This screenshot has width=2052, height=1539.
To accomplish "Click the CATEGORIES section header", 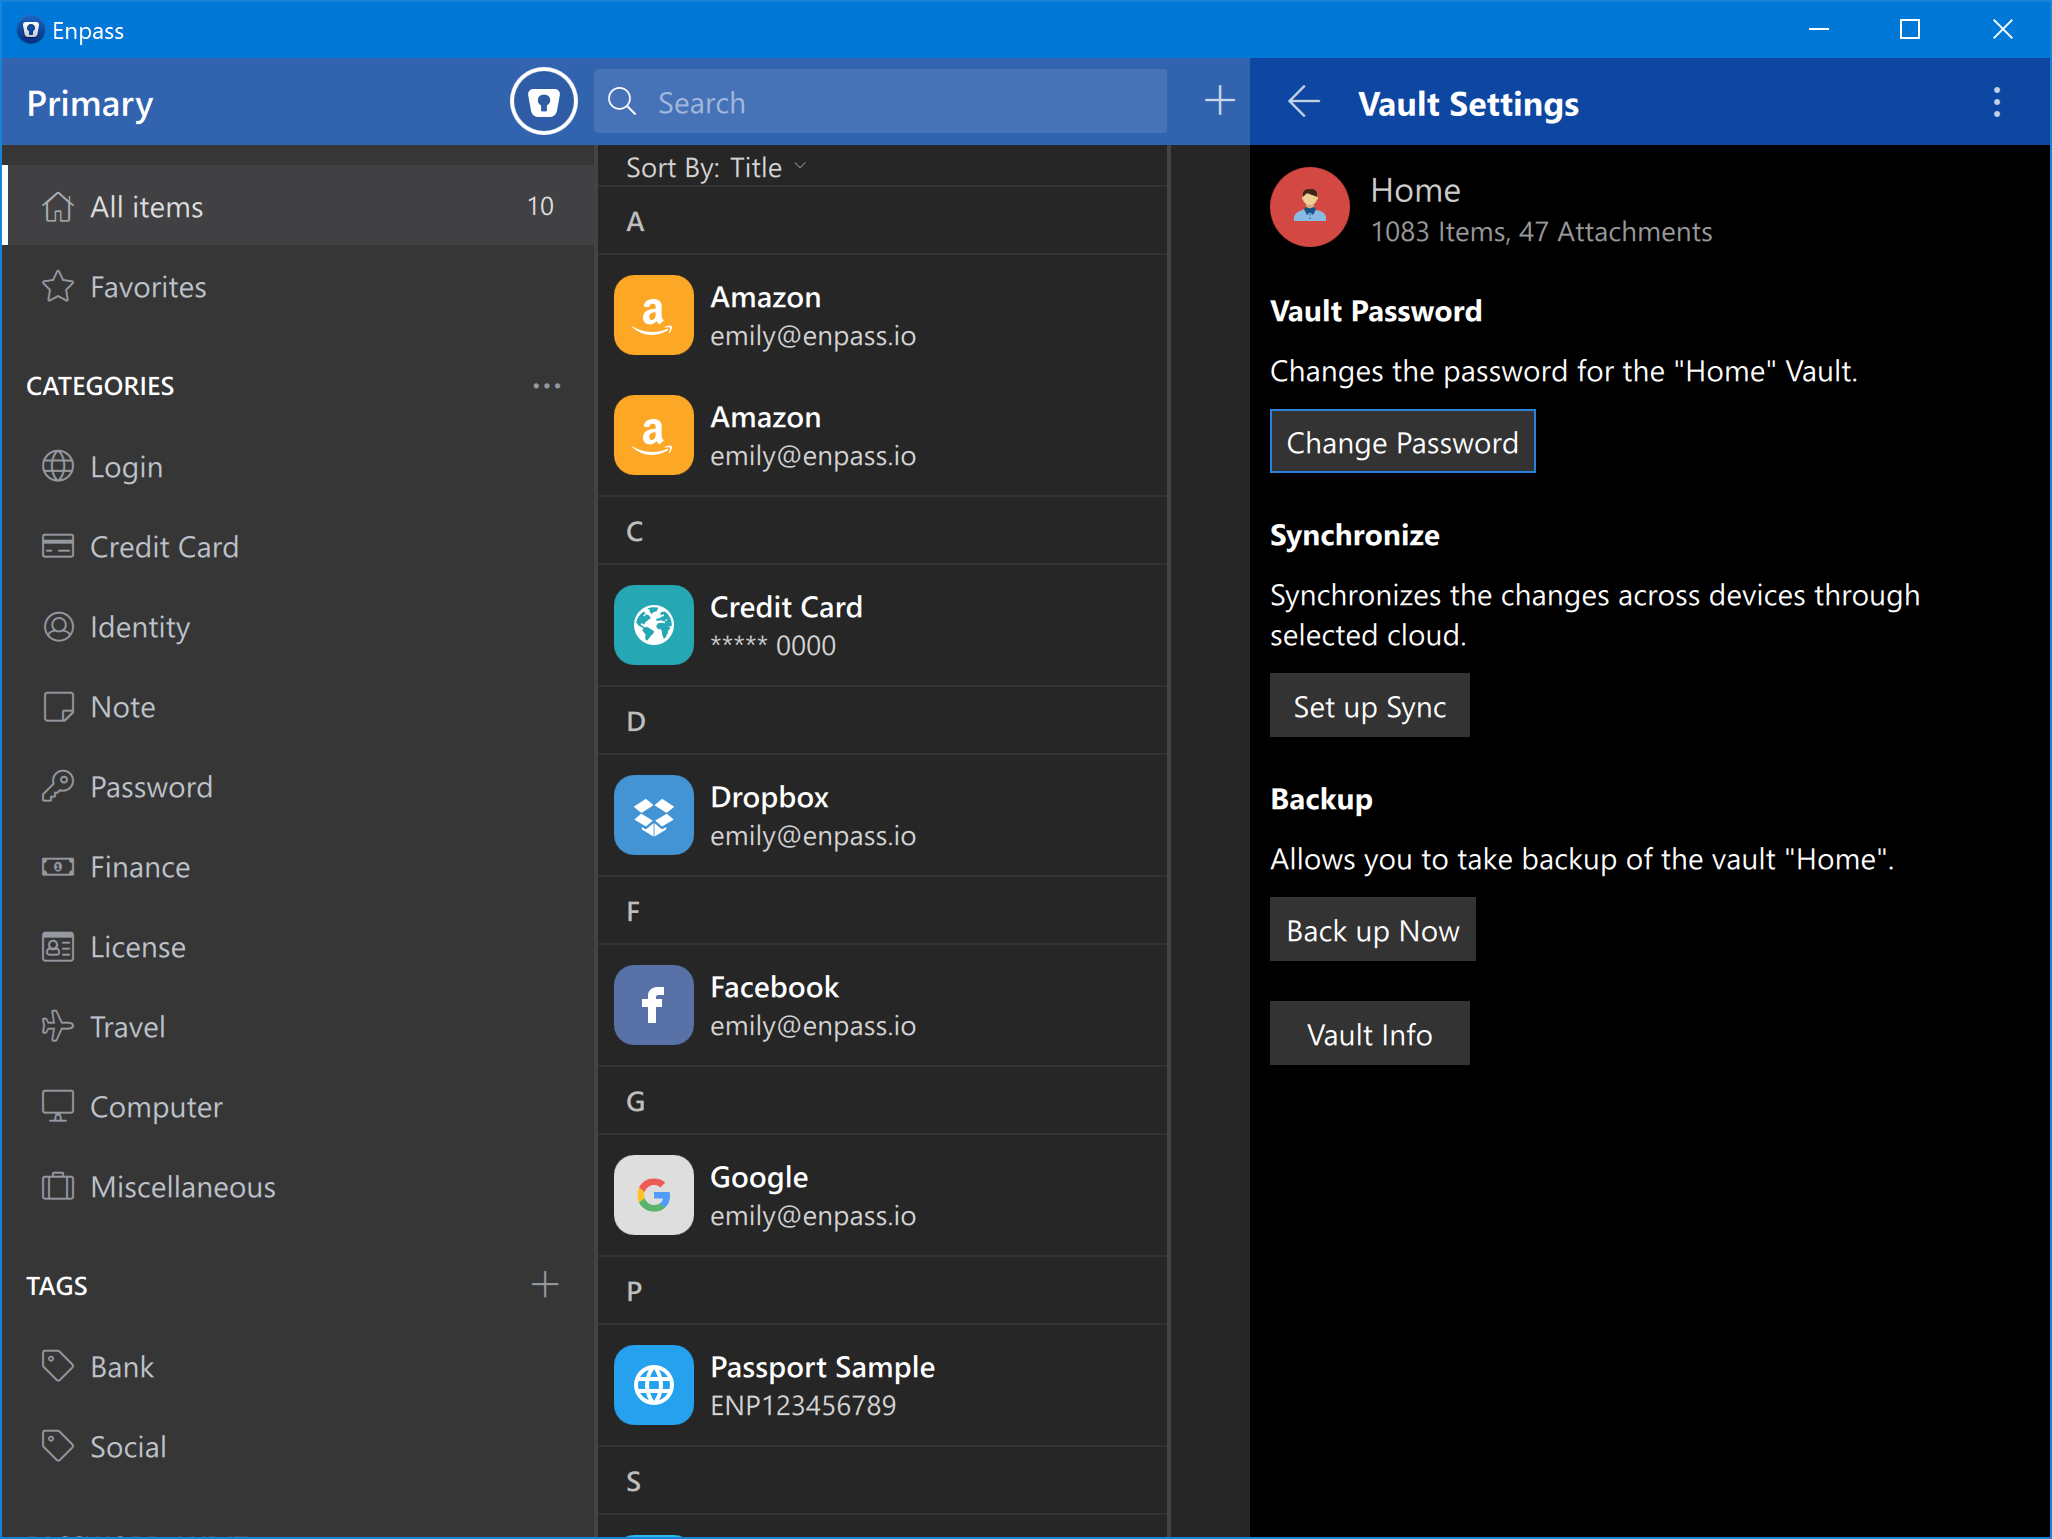I will pos(100,386).
